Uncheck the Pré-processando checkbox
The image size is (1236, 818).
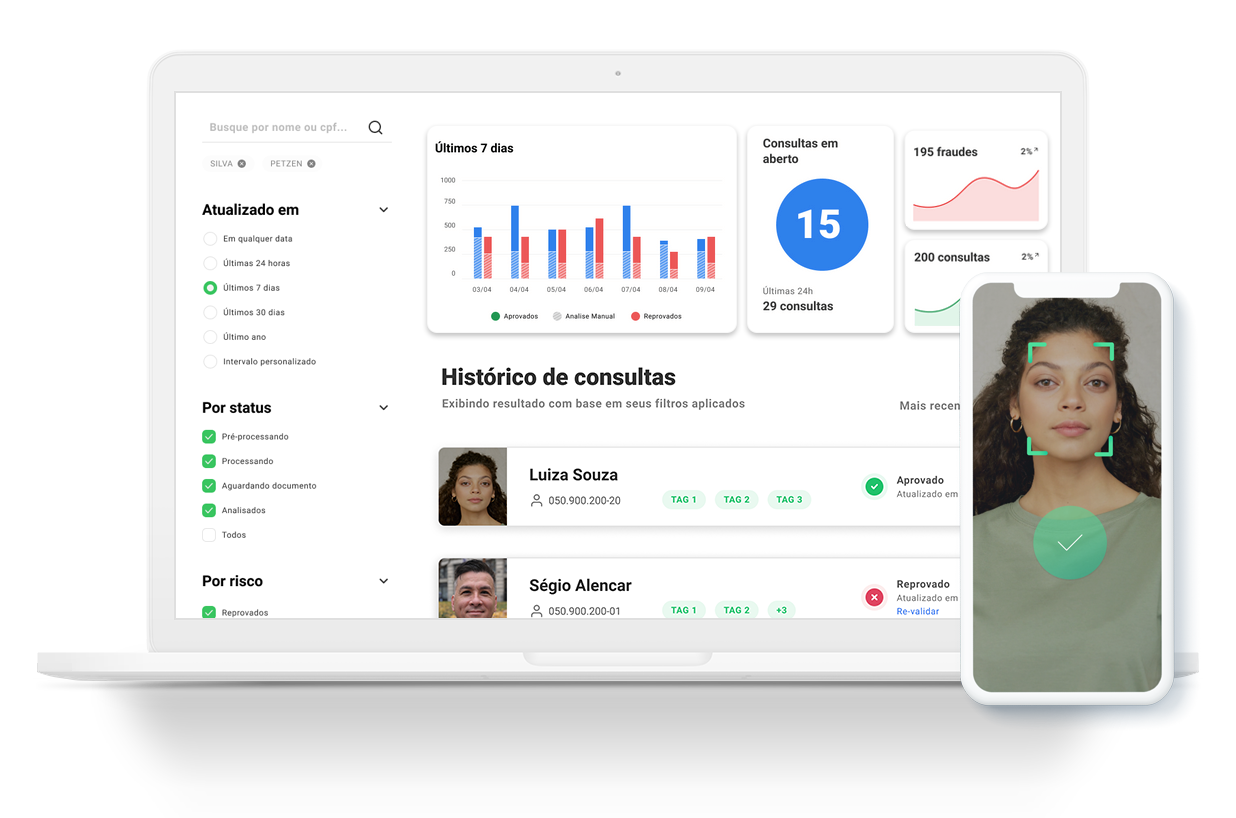pos(209,437)
